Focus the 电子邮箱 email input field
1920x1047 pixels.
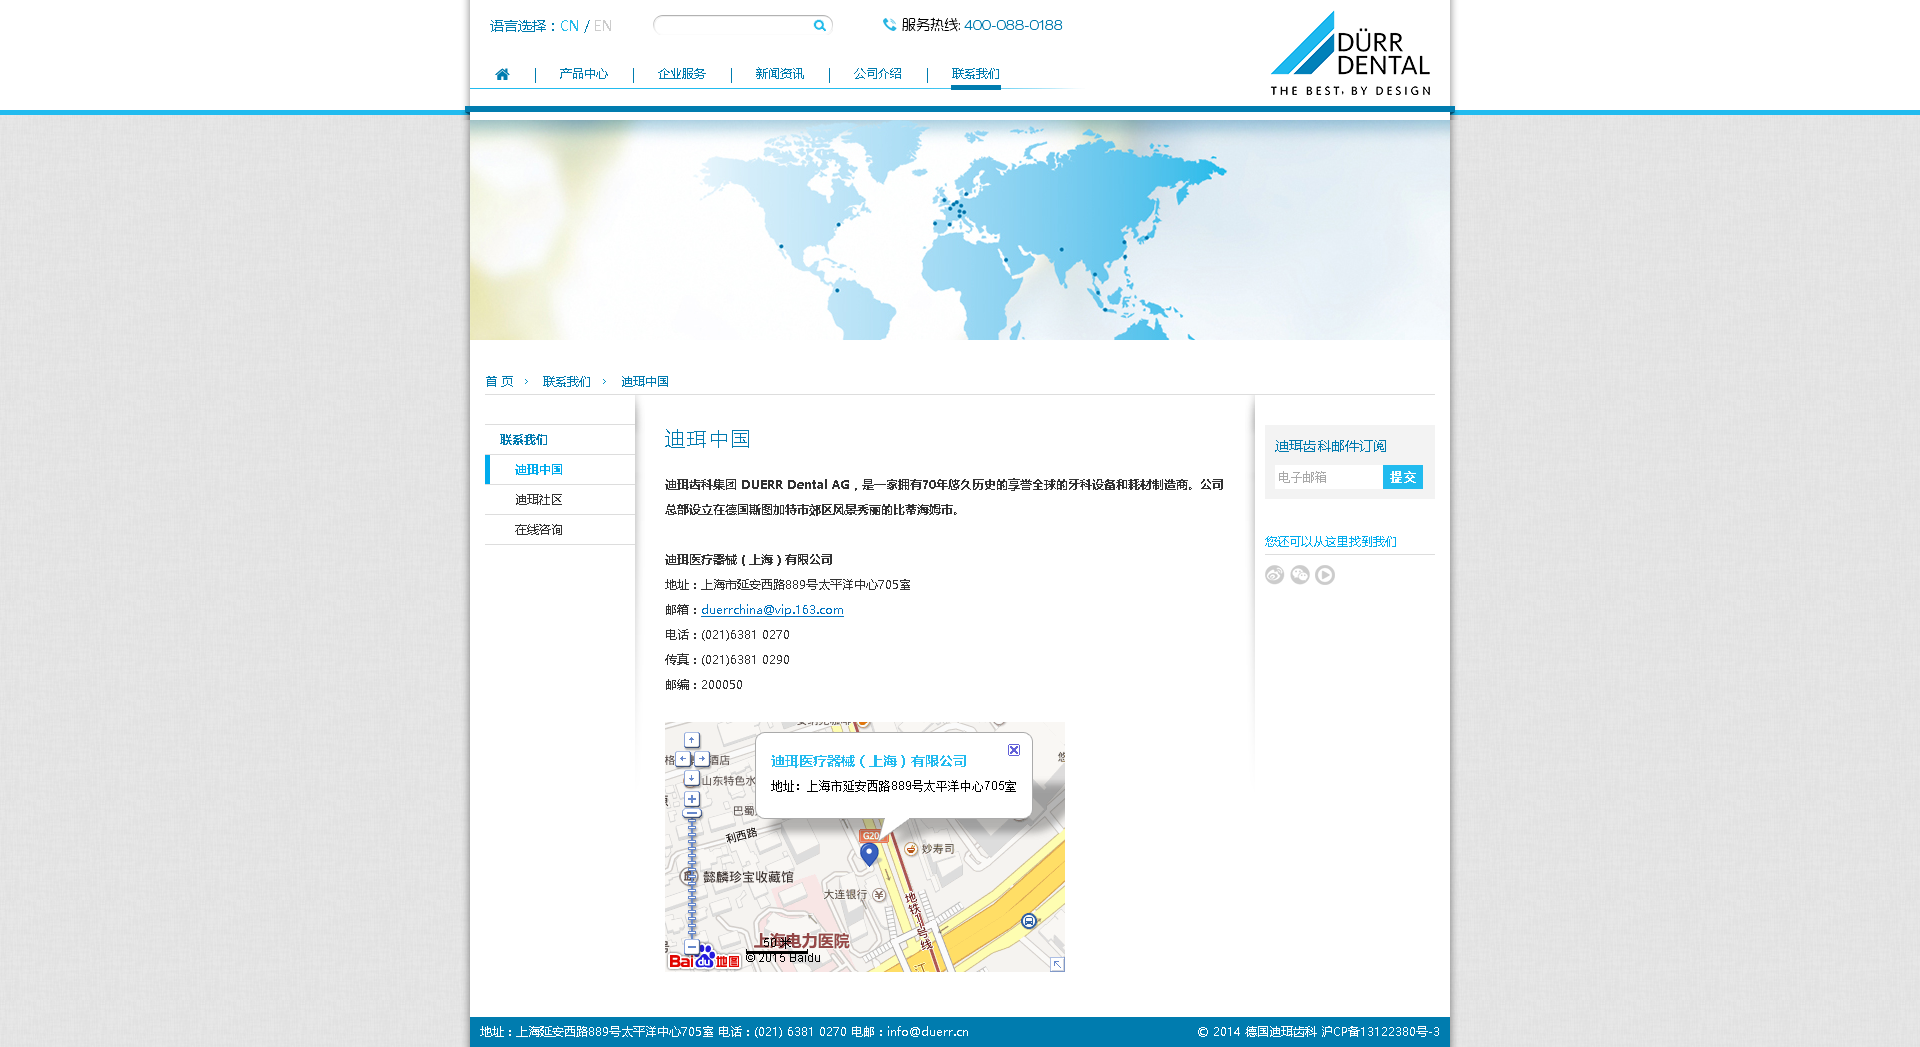1326,478
